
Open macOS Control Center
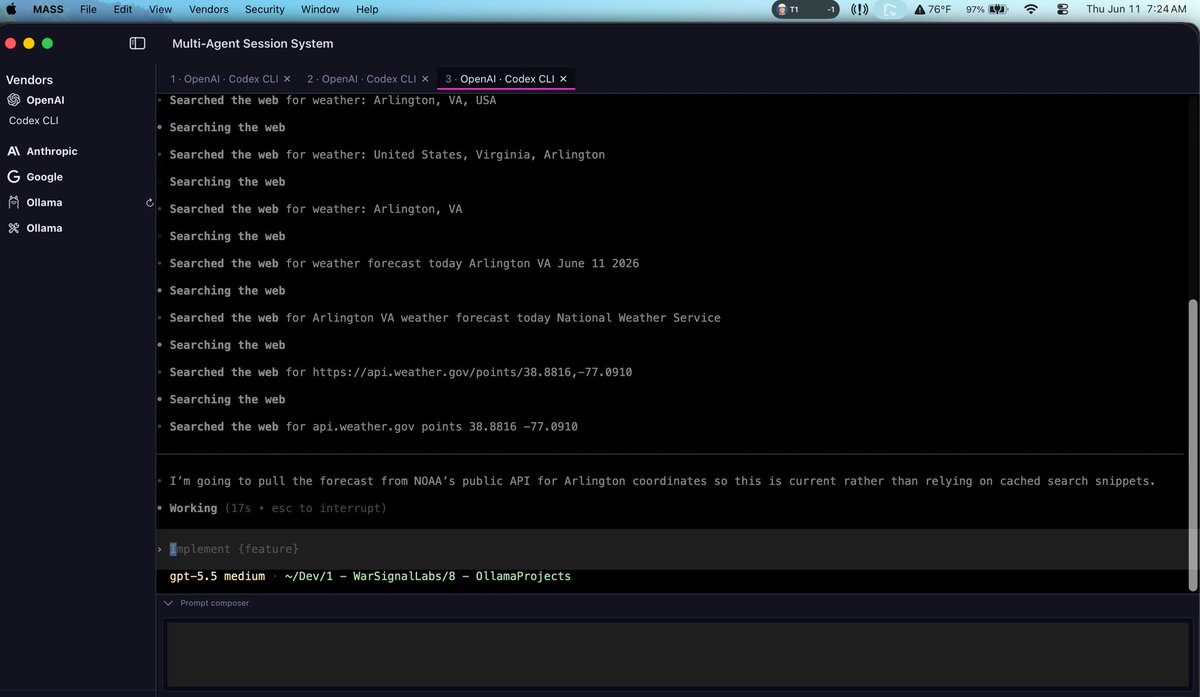[x=1064, y=9]
